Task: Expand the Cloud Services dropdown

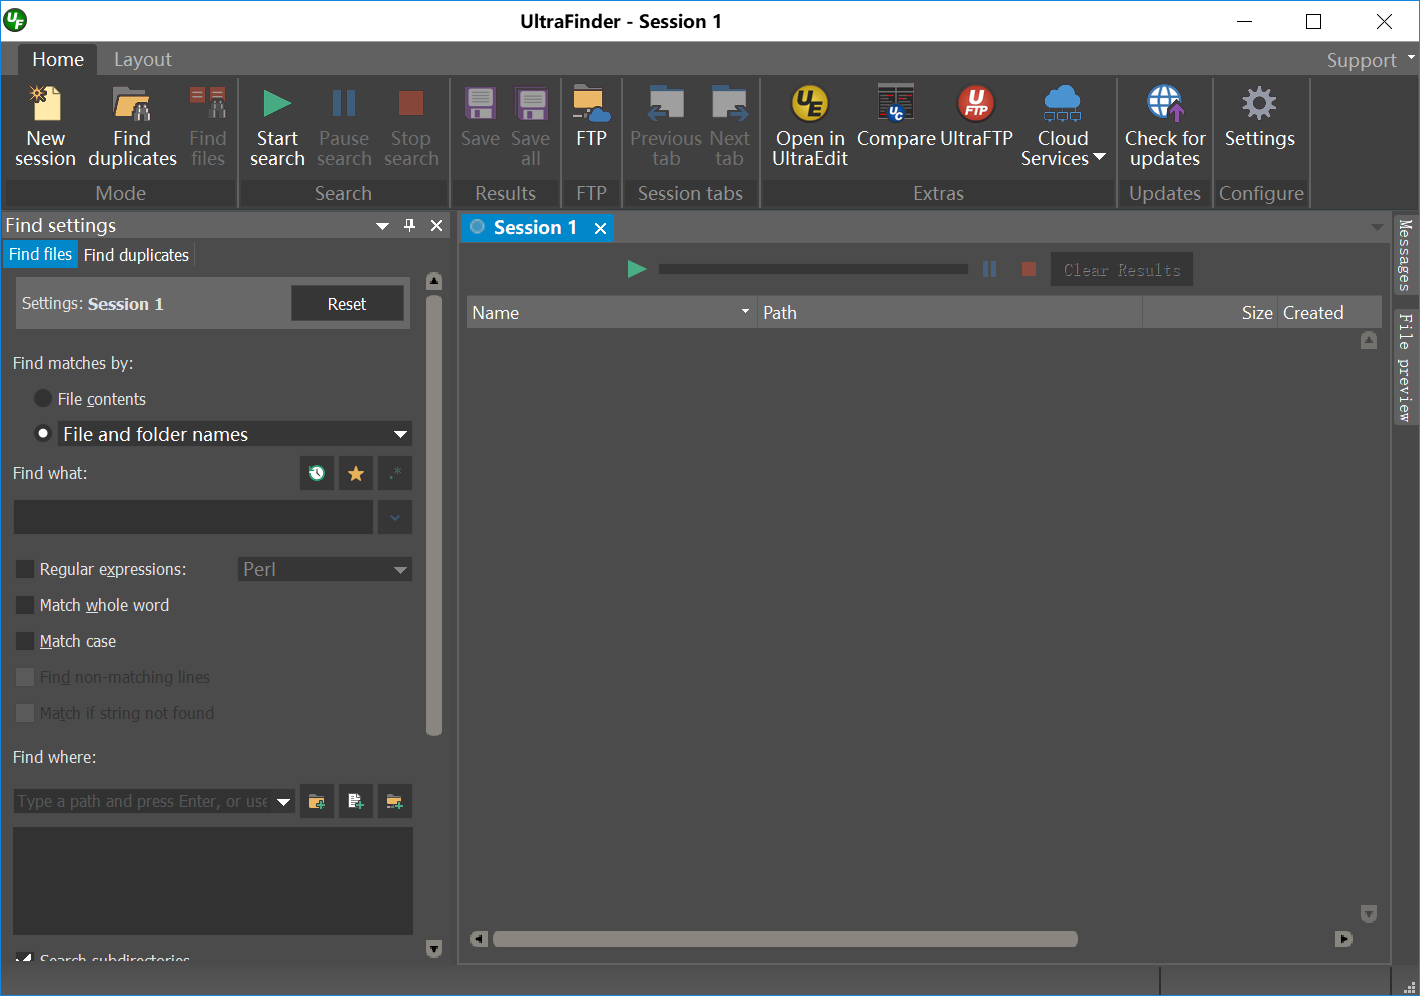Action: (1062, 126)
